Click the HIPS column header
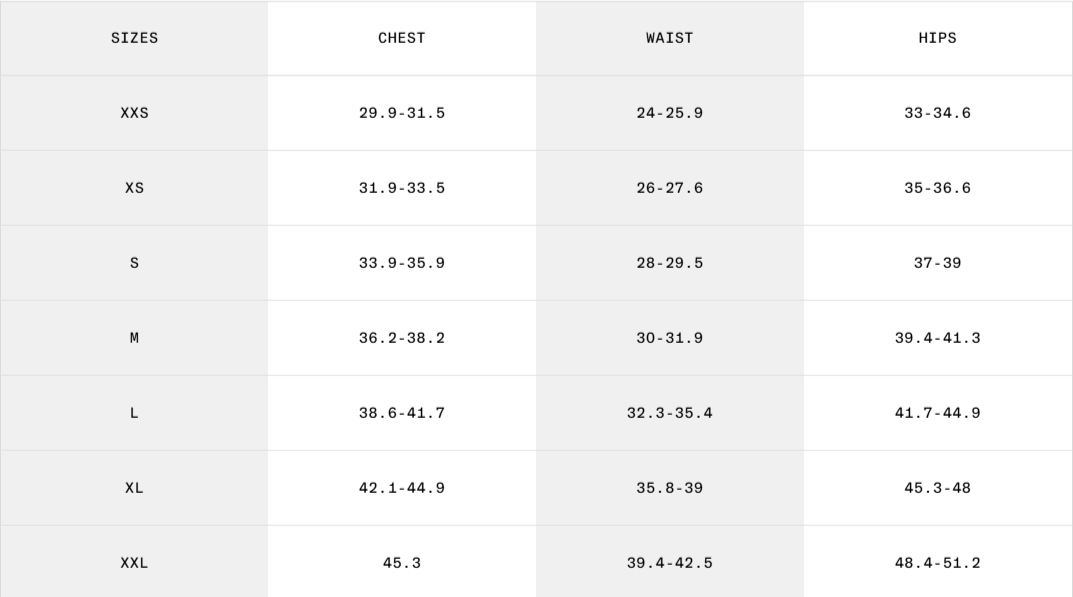 coord(937,38)
